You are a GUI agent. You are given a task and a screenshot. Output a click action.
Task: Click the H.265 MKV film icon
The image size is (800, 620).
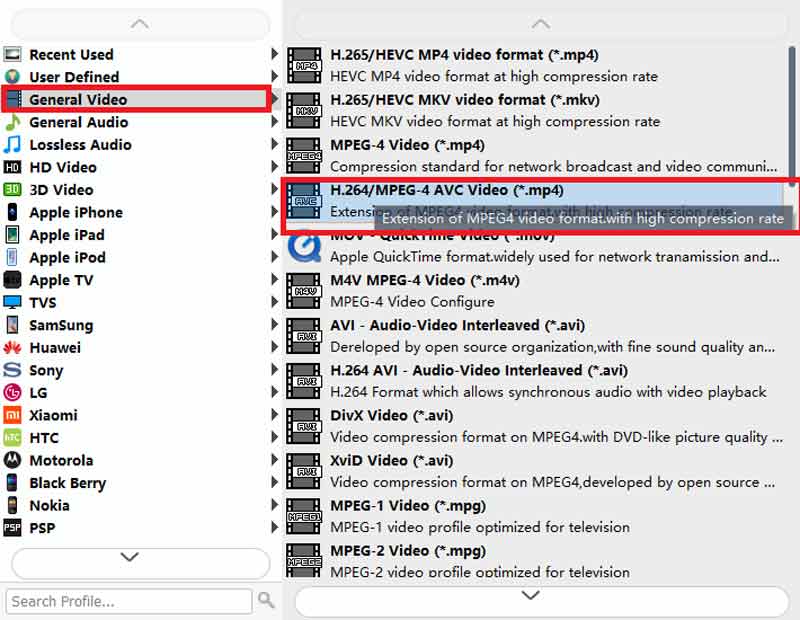point(304,110)
